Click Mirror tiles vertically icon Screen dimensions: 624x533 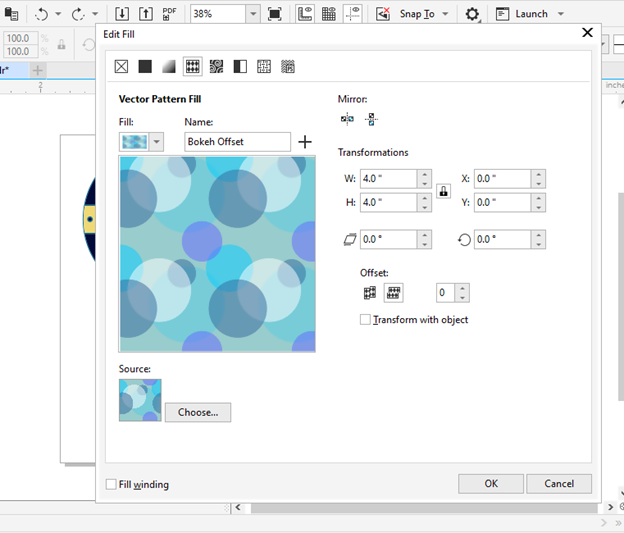coord(371,119)
